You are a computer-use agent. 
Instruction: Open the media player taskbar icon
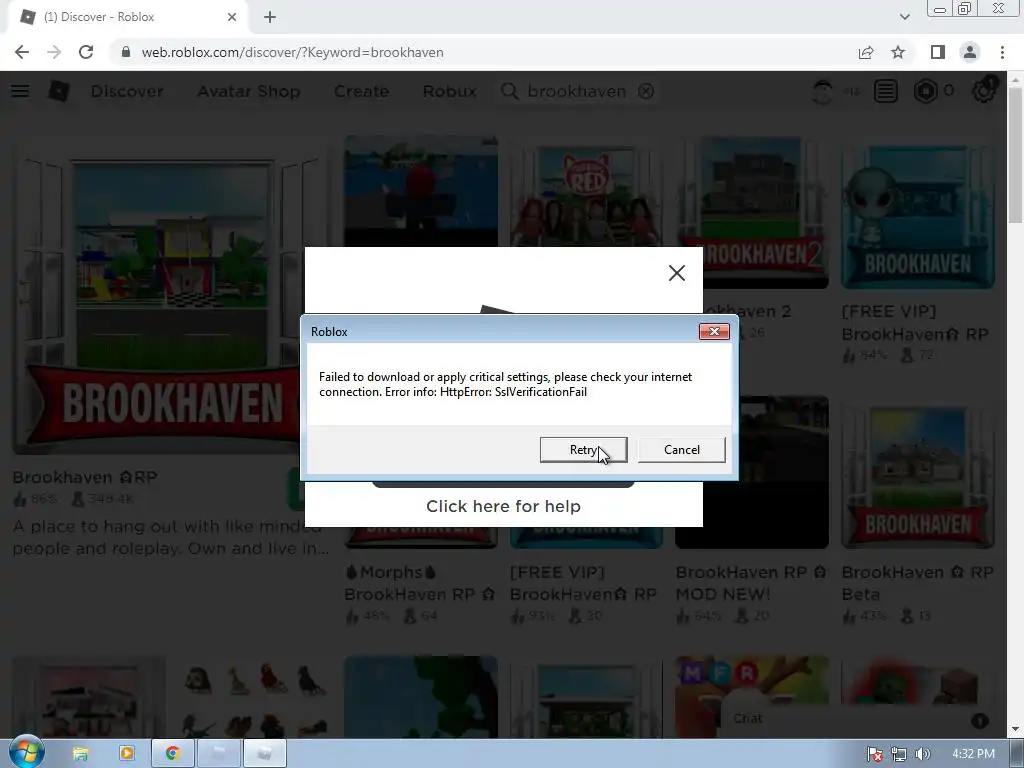click(x=127, y=754)
